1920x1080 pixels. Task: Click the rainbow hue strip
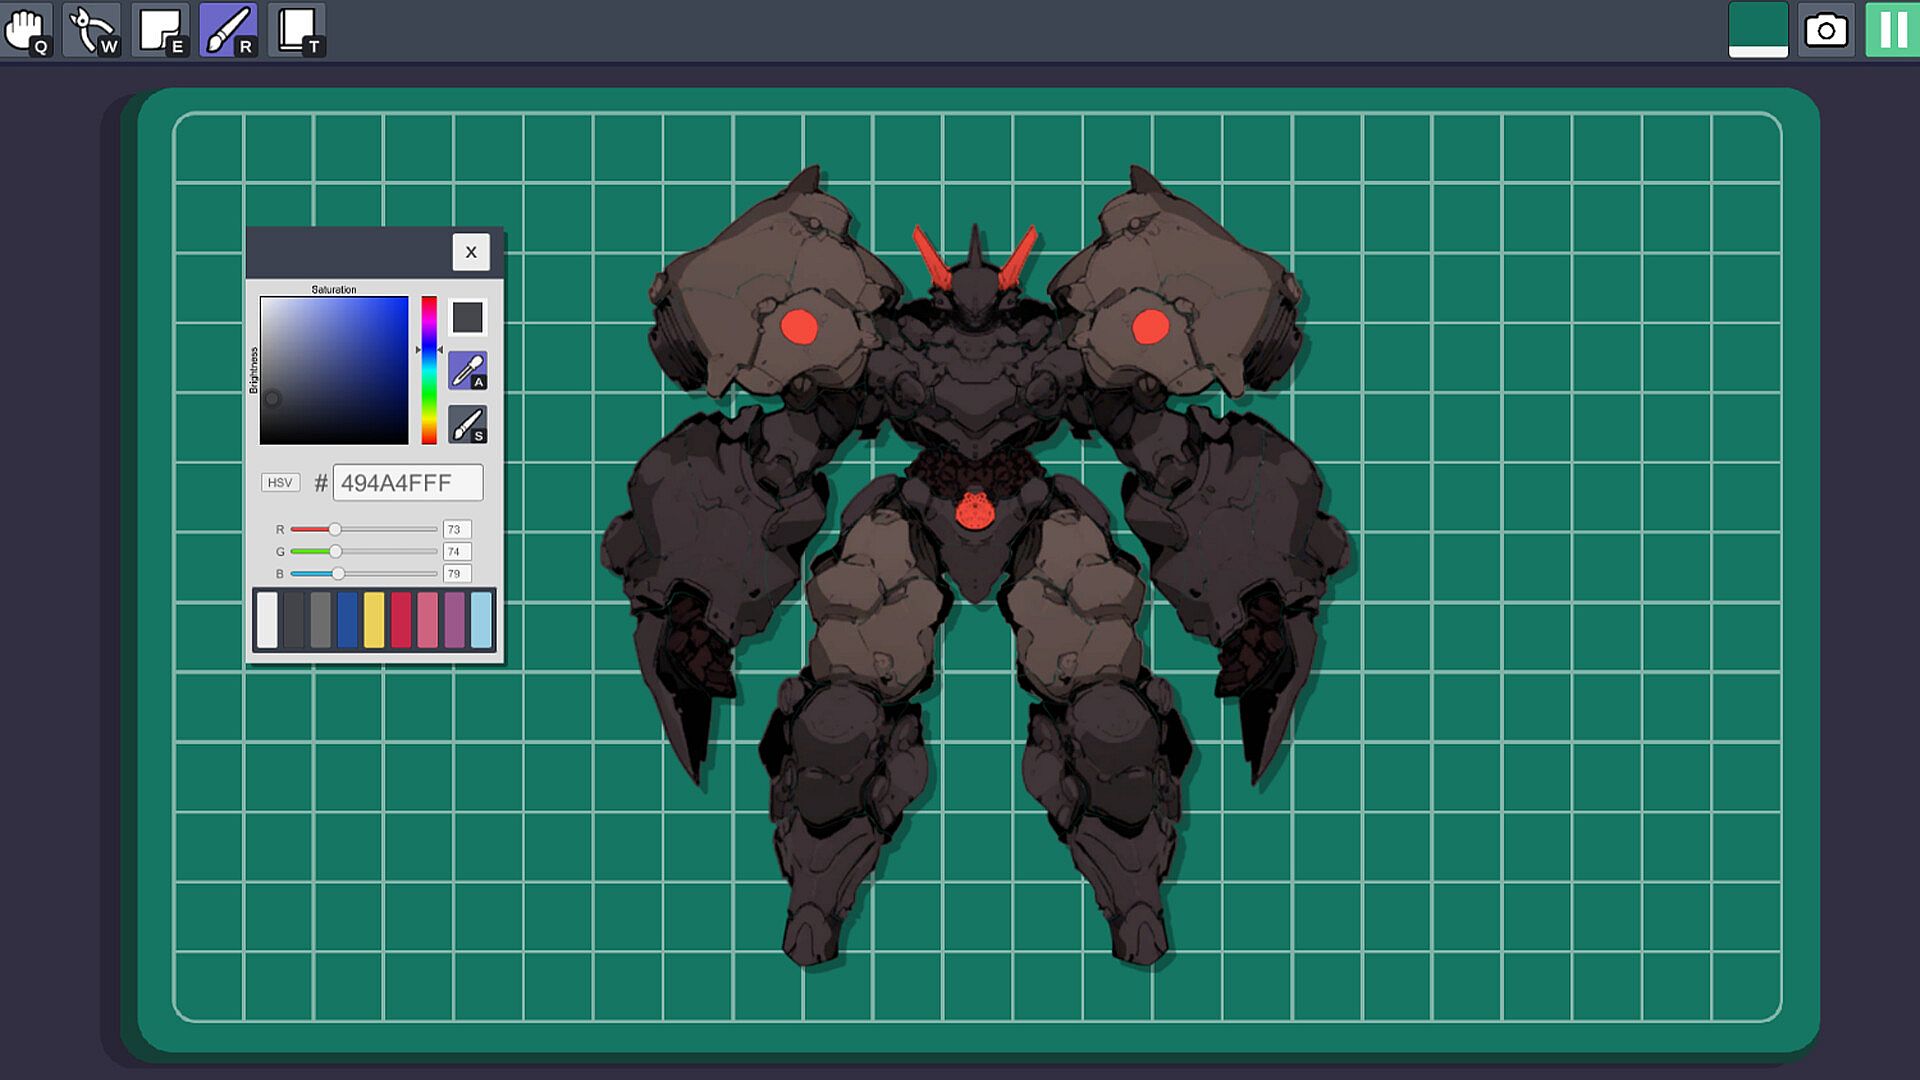tap(429, 370)
